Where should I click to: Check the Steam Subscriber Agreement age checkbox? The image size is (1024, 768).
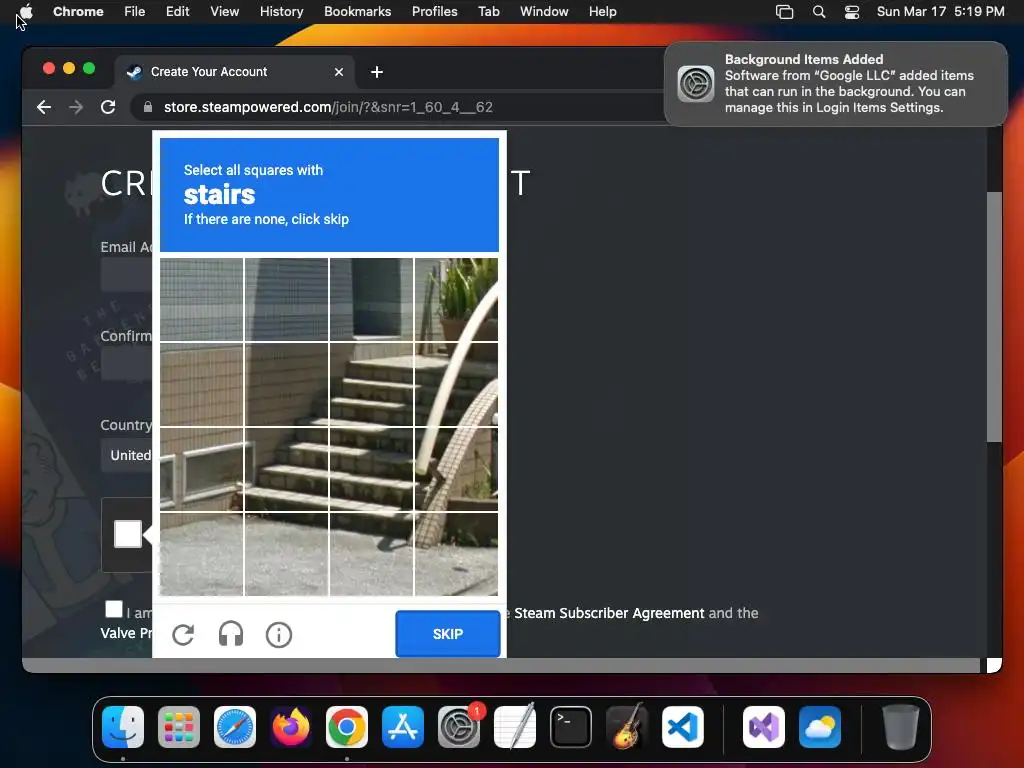[x=114, y=609]
